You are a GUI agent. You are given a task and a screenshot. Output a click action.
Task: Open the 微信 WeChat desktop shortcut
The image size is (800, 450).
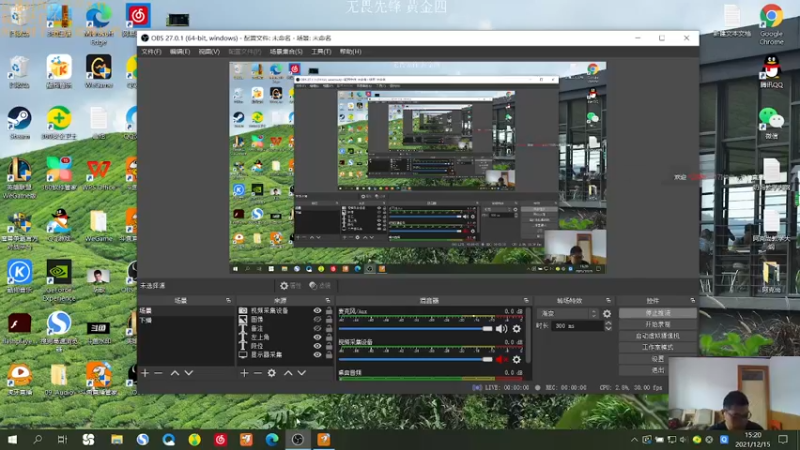[771, 123]
